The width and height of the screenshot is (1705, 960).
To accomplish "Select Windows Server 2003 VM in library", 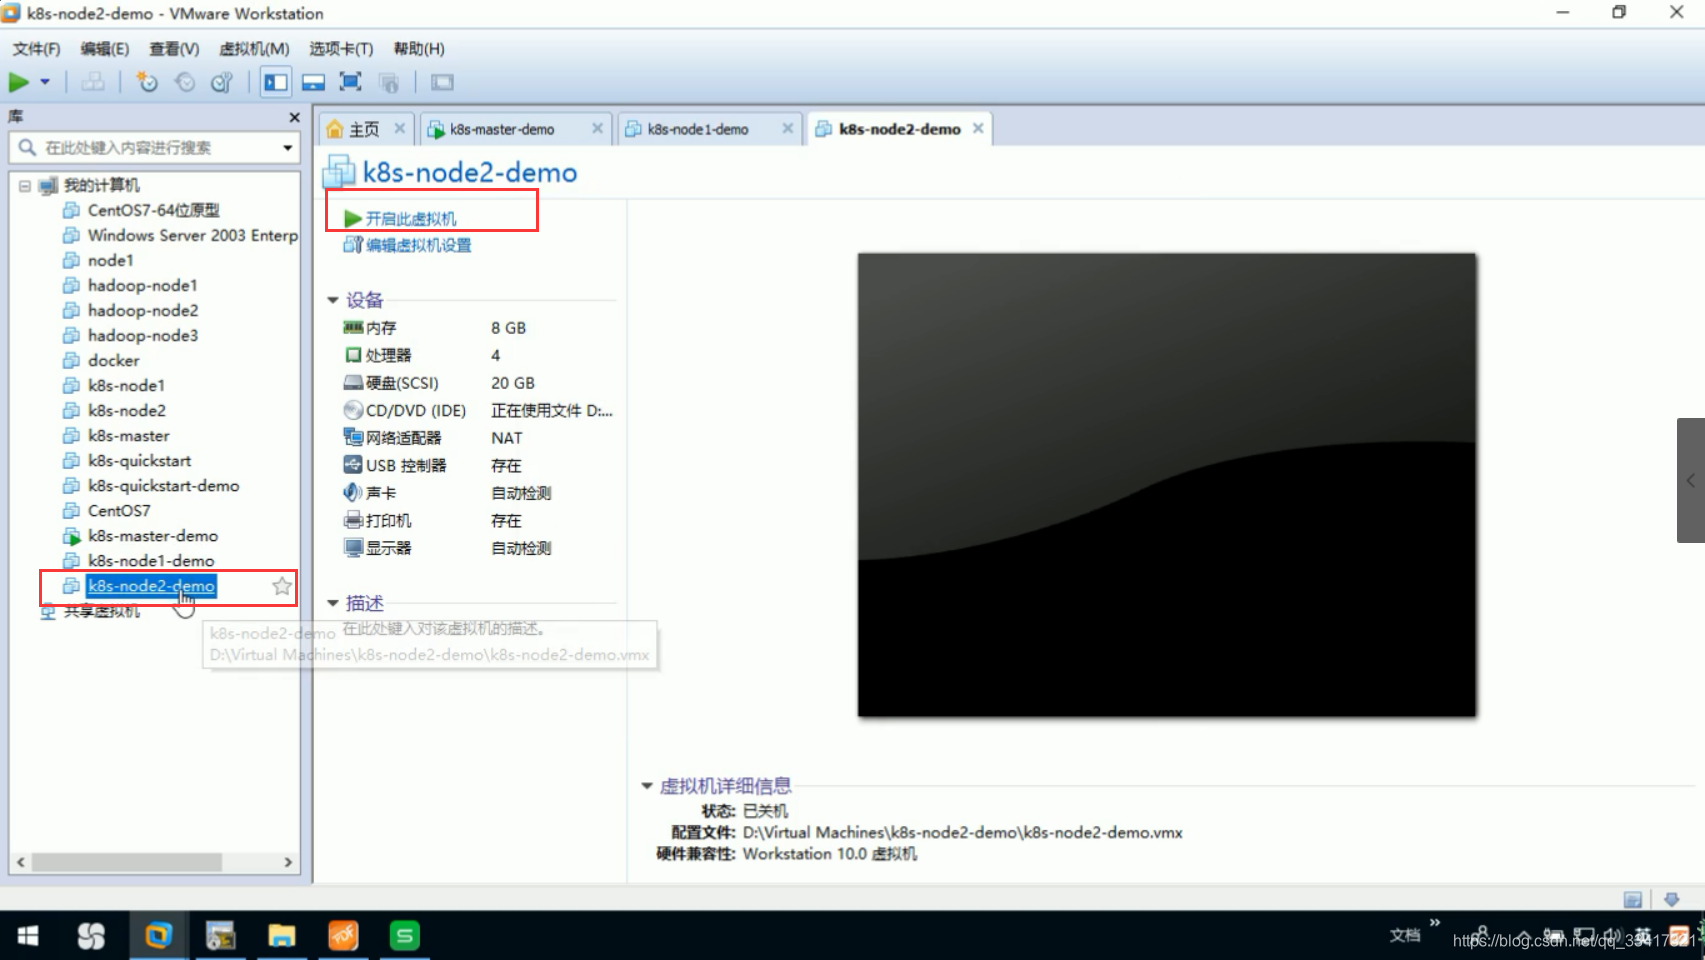I will click(x=192, y=235).
